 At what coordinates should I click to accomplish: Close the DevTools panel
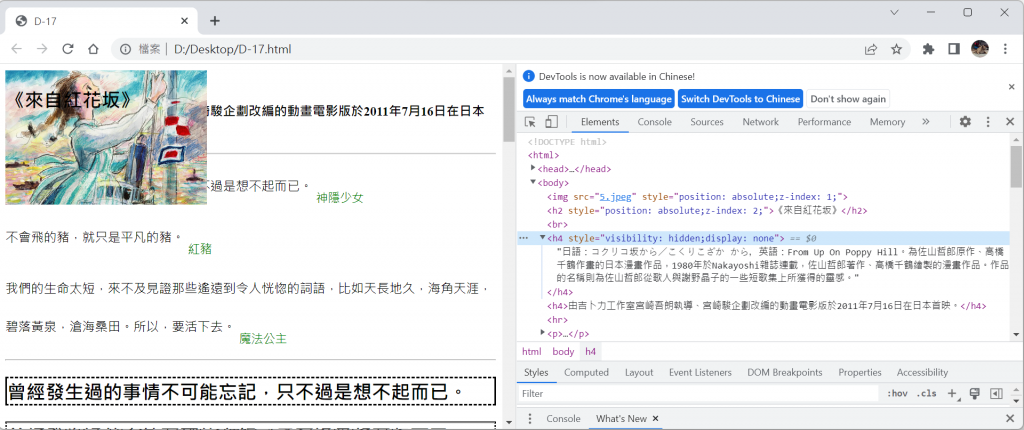[1010, 122]
